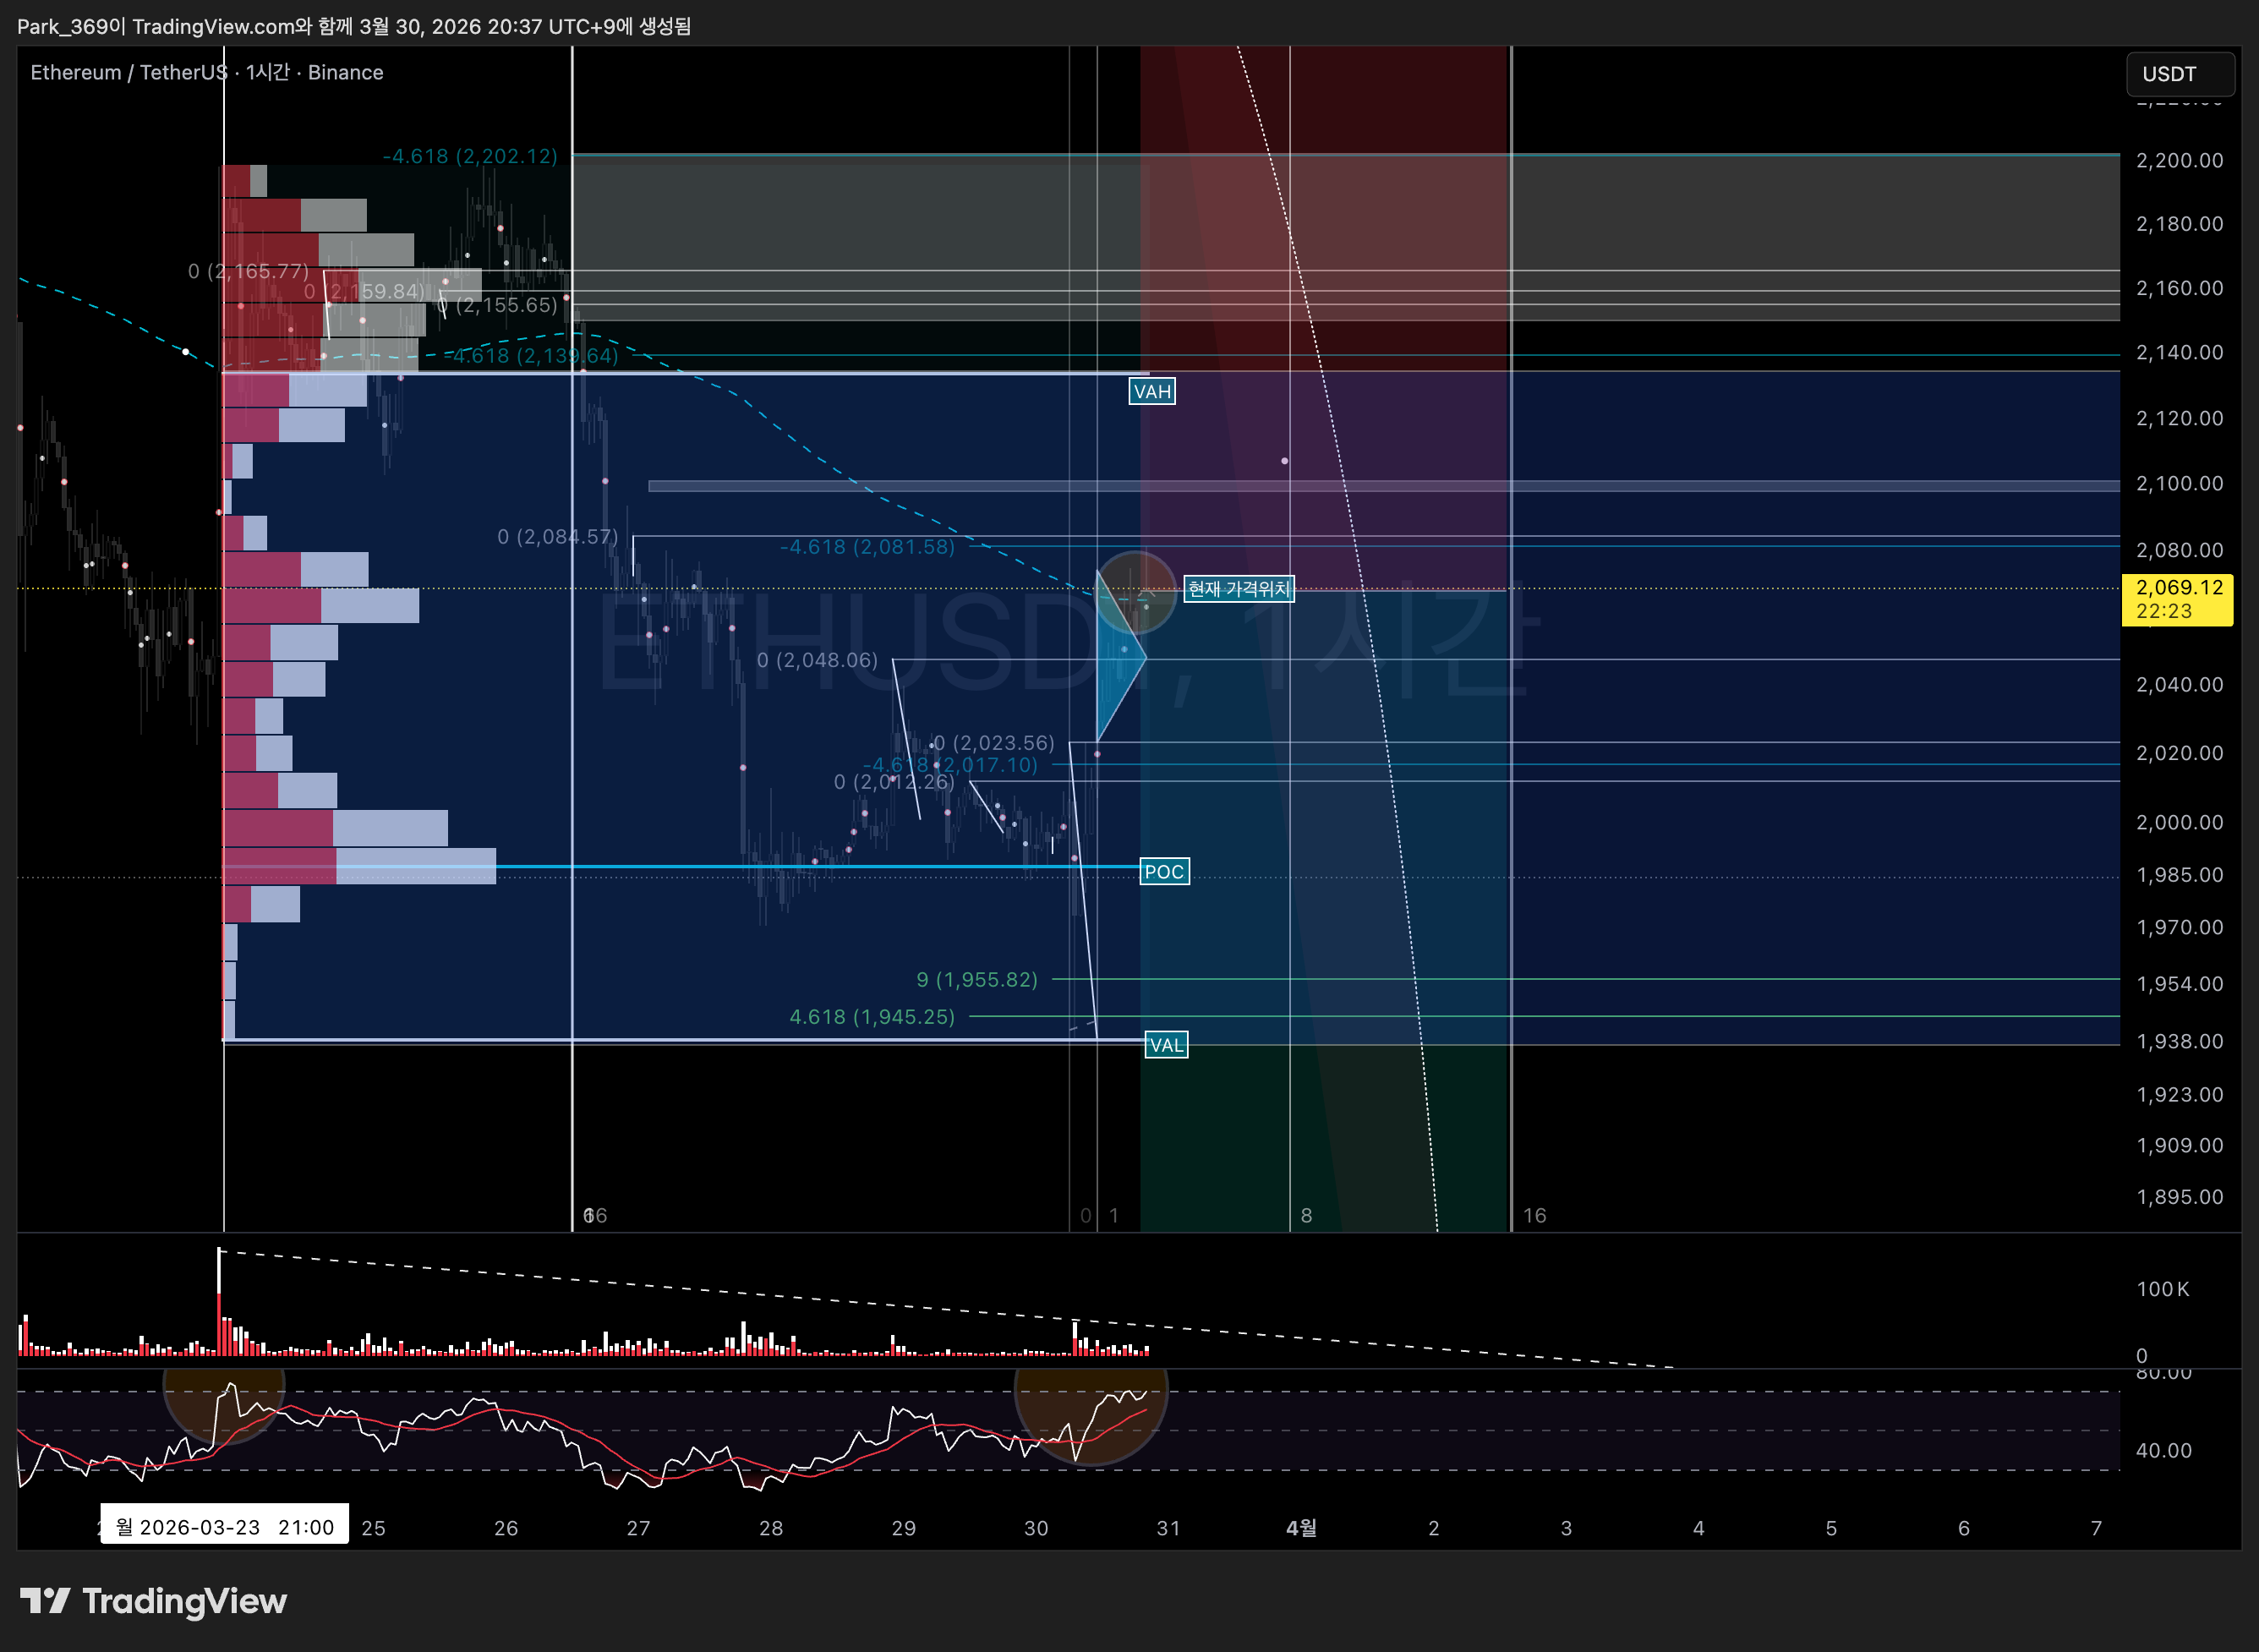This screenshot has width=2259, height=1652.
Task: Select the 현재 가격위치 annotation label
Action: (1238, 589)
